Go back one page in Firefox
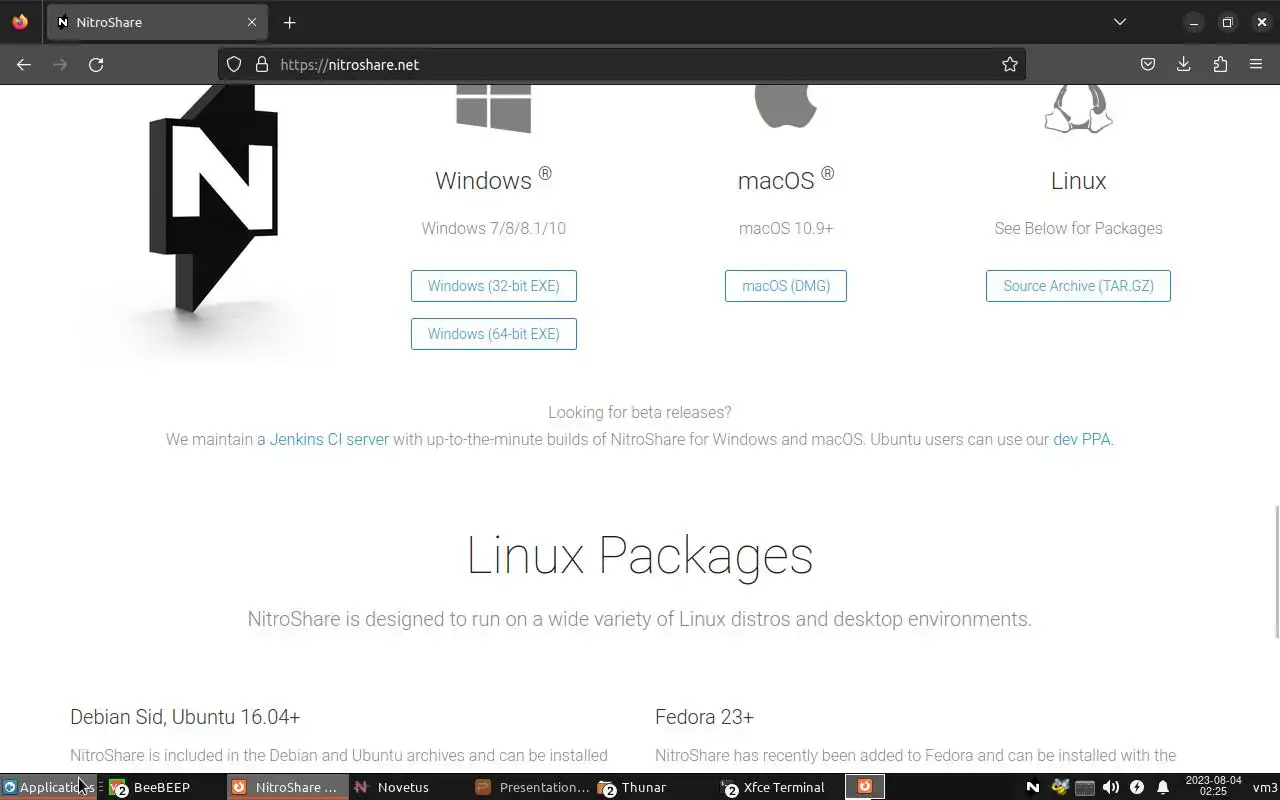 [x=24, y=64]
